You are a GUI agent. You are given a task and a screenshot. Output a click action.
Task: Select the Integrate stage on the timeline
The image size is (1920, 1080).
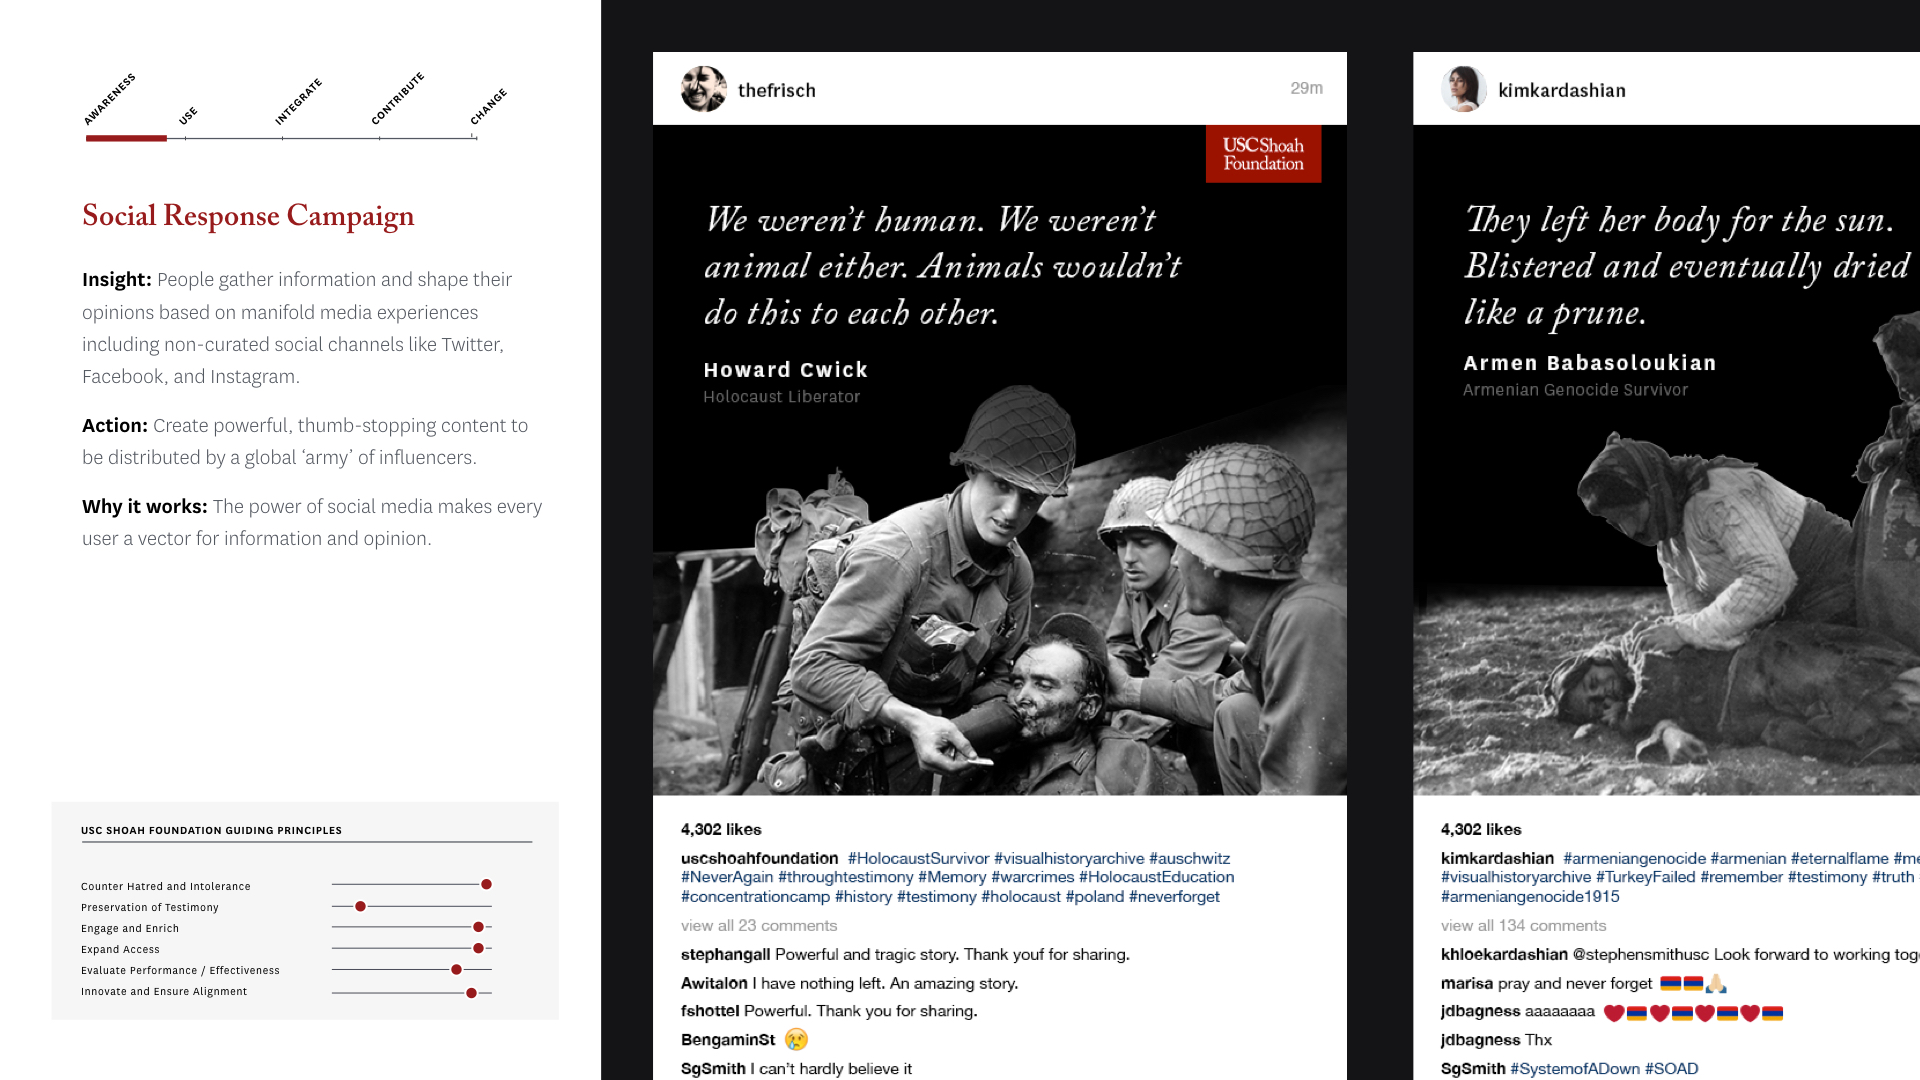click(x=298, y=102)
